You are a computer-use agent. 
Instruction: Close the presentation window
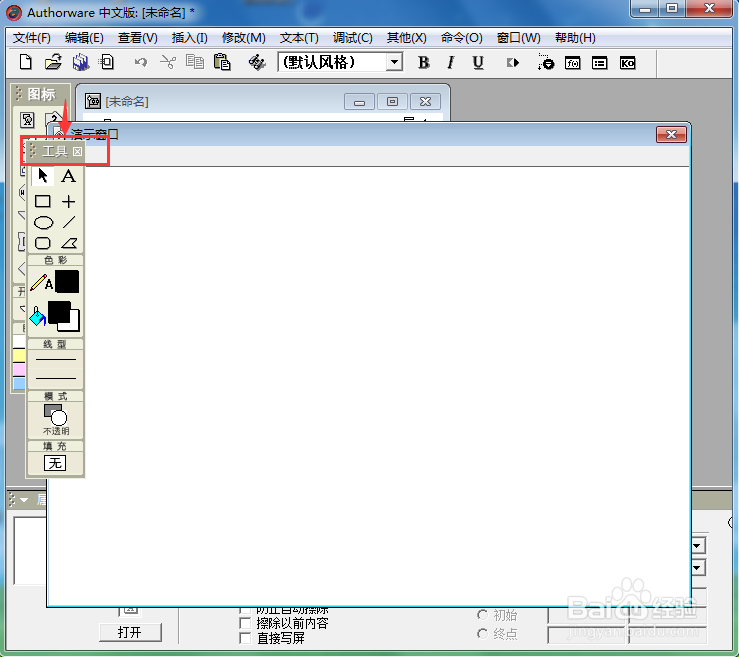pos(671,135)
